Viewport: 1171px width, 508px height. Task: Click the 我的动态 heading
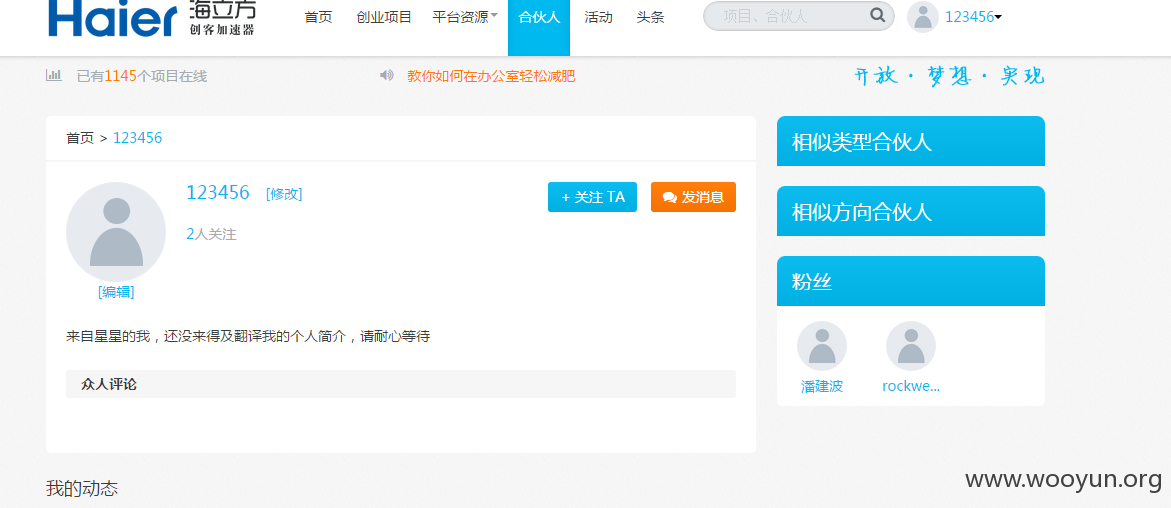[81, 489]
